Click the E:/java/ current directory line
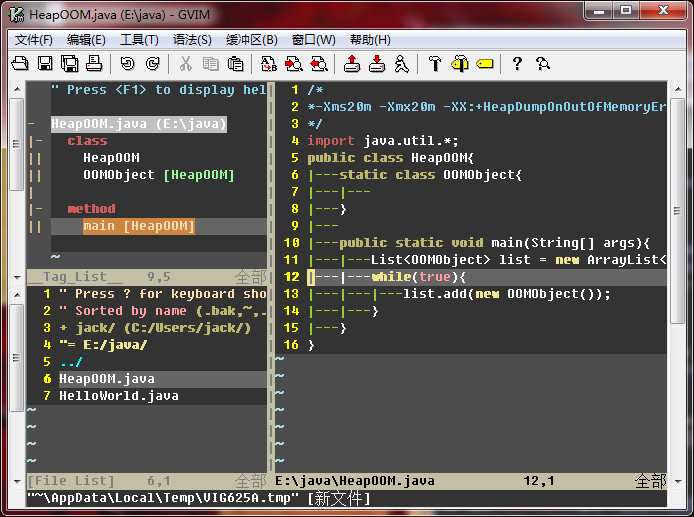694x517 pixels. point(103,345)
